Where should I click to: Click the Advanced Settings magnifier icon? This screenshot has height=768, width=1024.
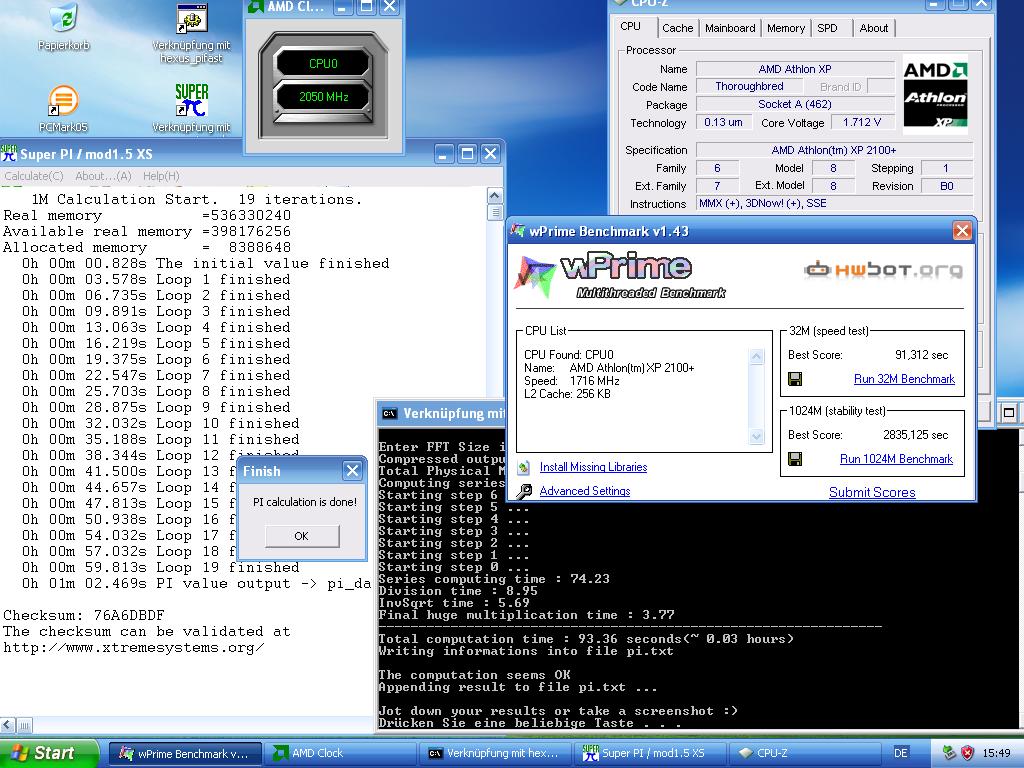coord(523,491)
